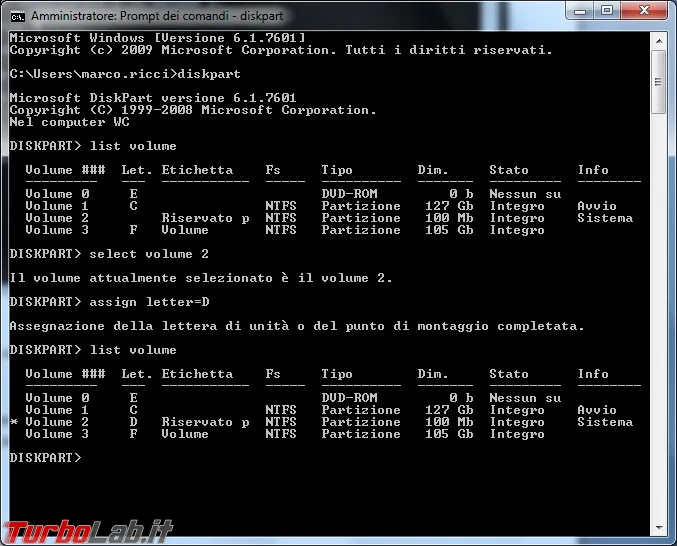The image size is (677, 546).
Task: Click the 'Sistema' info in the first table
Action: point(605,218)
